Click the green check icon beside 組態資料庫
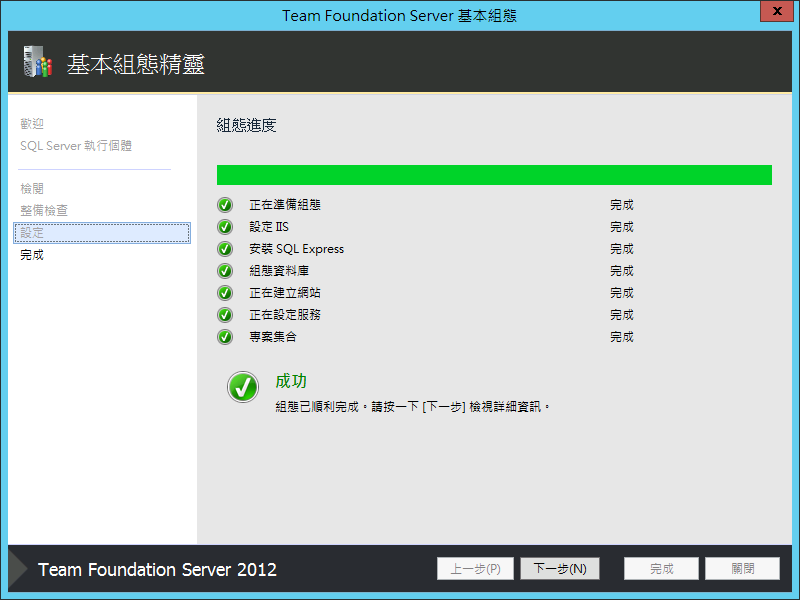The height and width of the screenshot is (600, 800). pyautogui.click(x=224, y=271)
